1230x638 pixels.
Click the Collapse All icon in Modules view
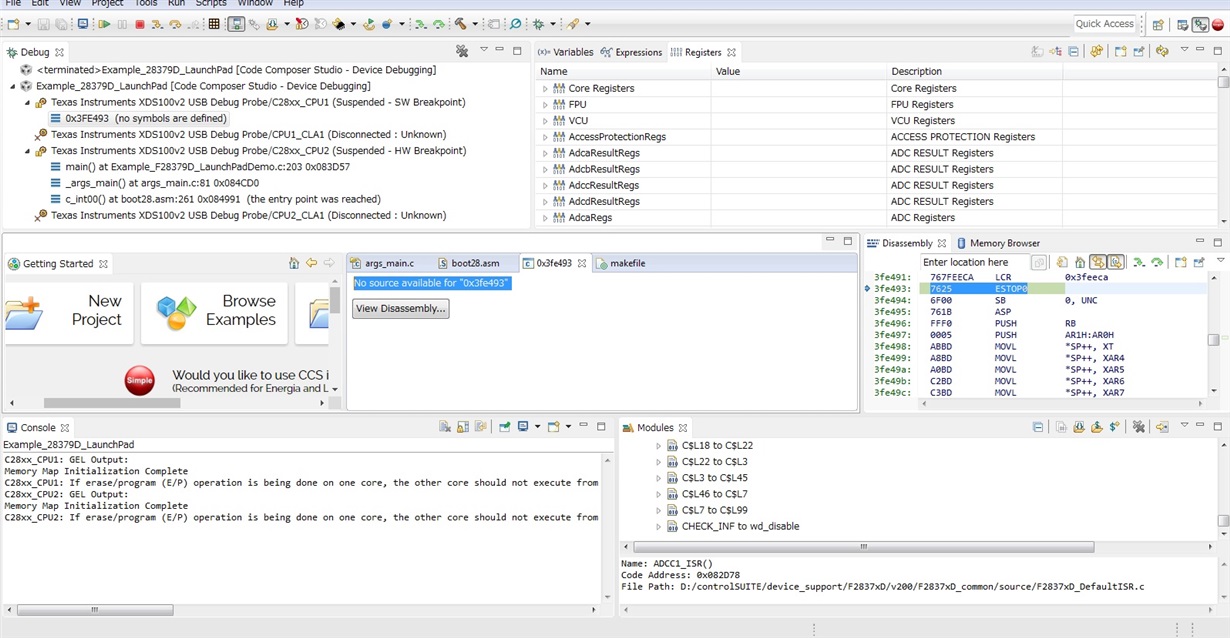1038,427
